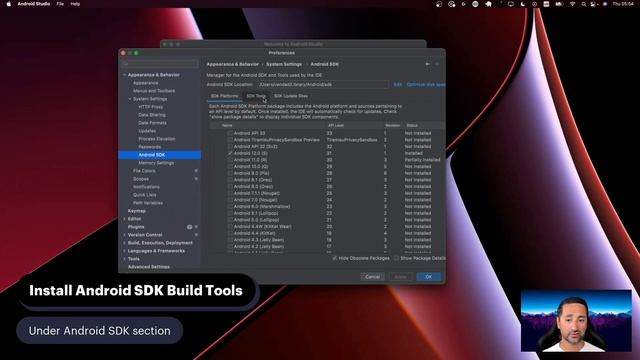Select Menus and Toolbars in settings tree
The height and width of the screenshot is (360, 640).
[154, 91]
